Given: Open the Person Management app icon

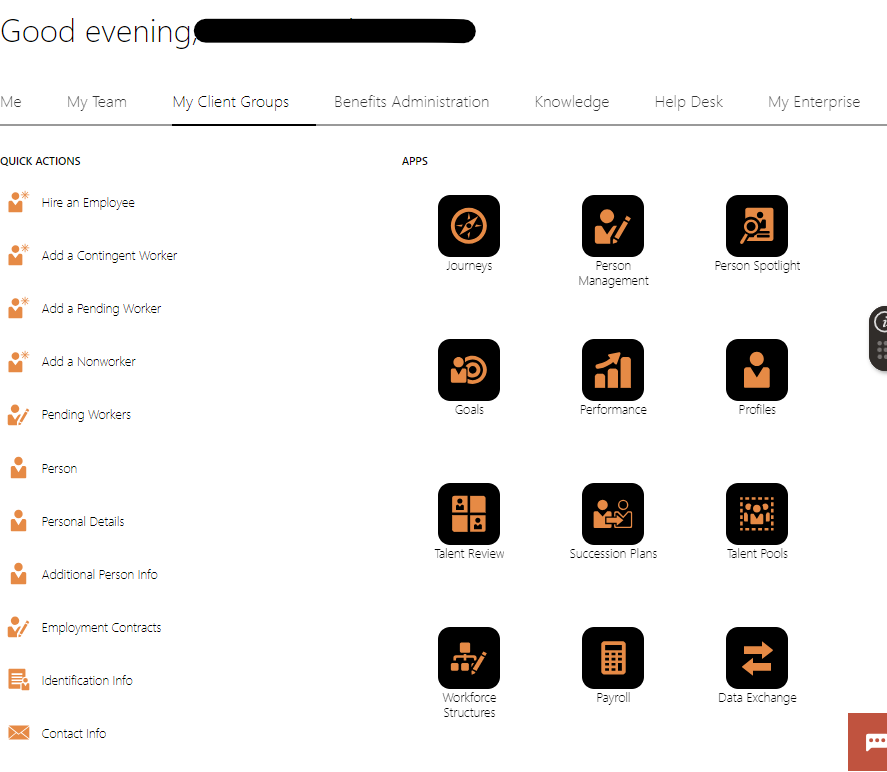Looking at the screenshot, I should click(613, 226).
